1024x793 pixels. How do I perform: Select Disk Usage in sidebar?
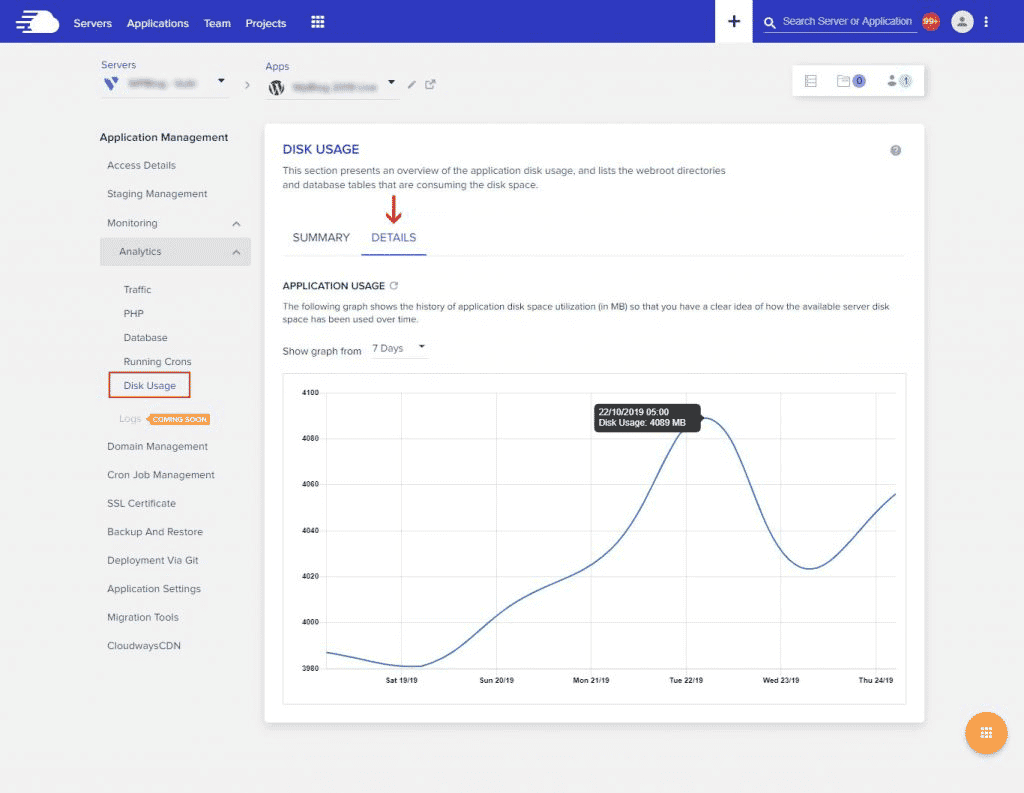(150, 385)
